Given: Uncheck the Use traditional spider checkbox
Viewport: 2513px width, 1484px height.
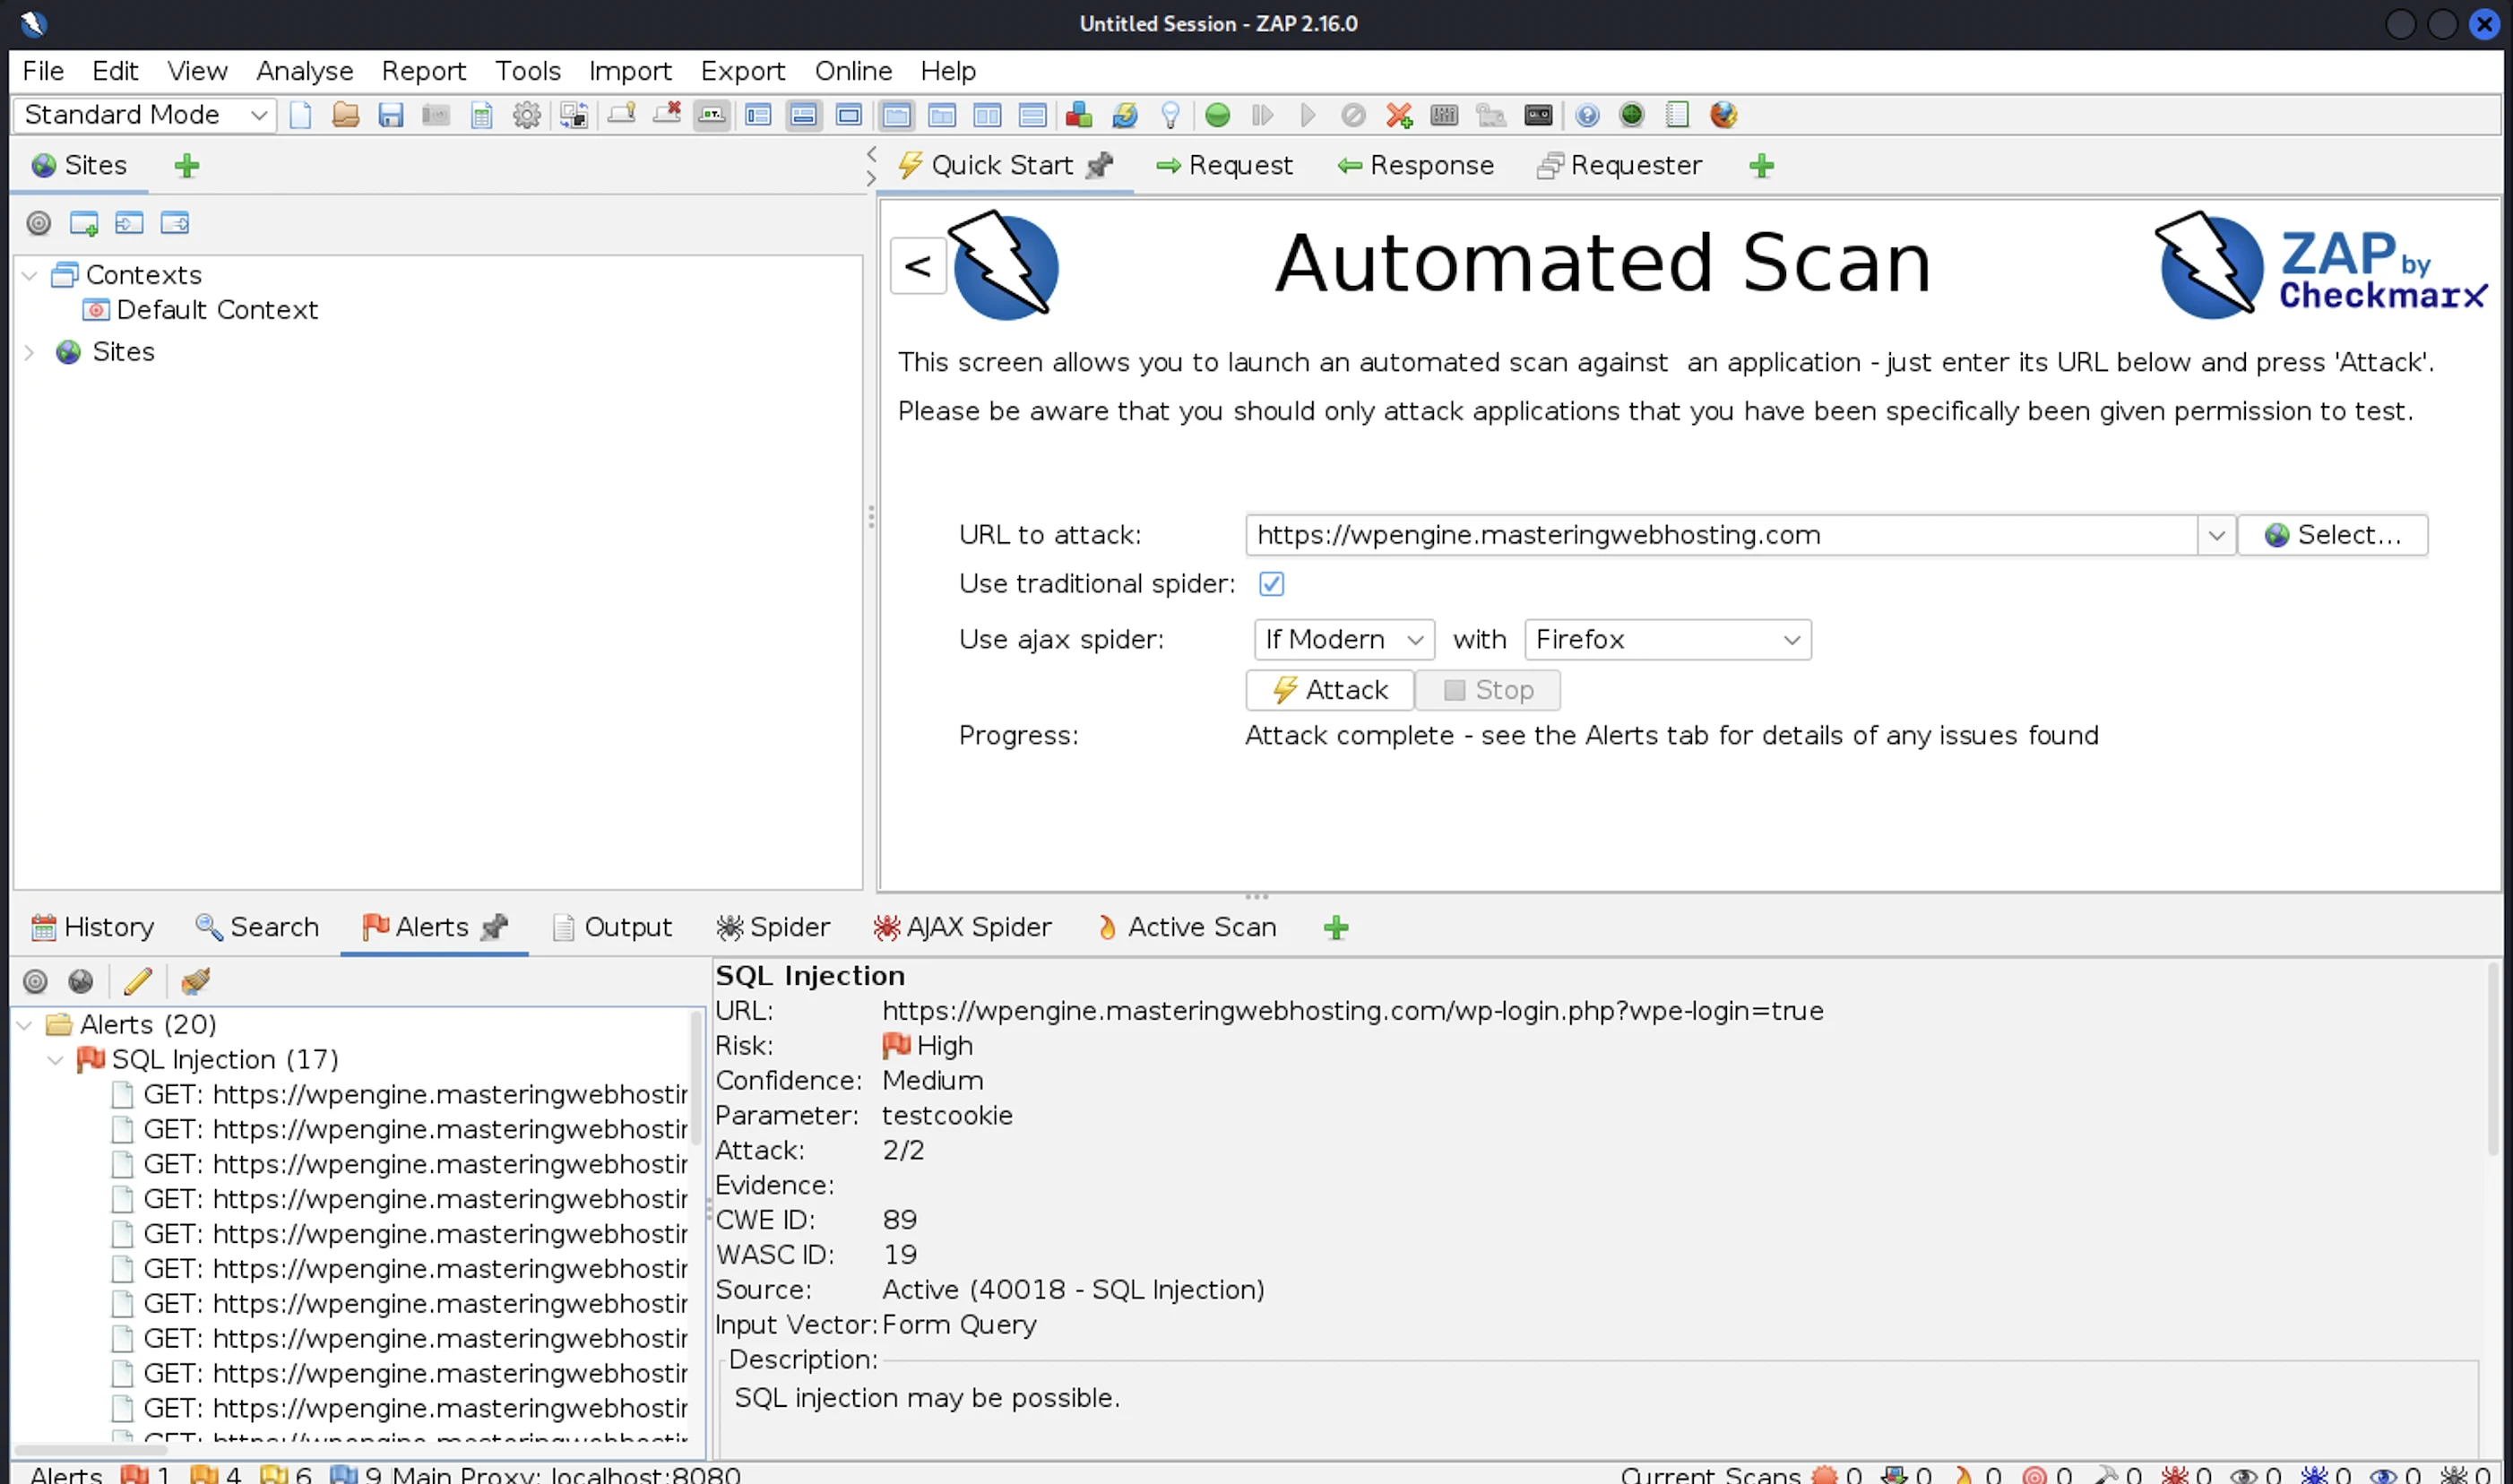Looking at the screenshot, I should click(x=1271, y=584).
